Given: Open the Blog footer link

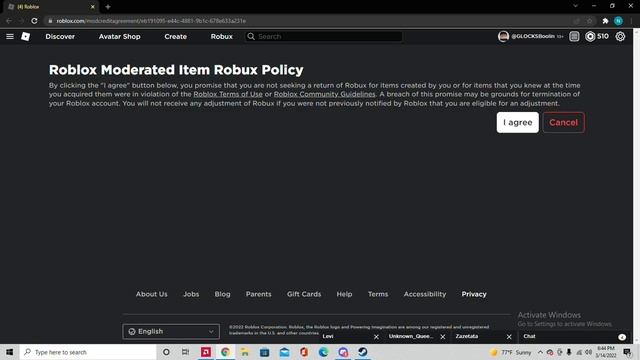Looking at the screenshot, I should [x=222, y=294].
